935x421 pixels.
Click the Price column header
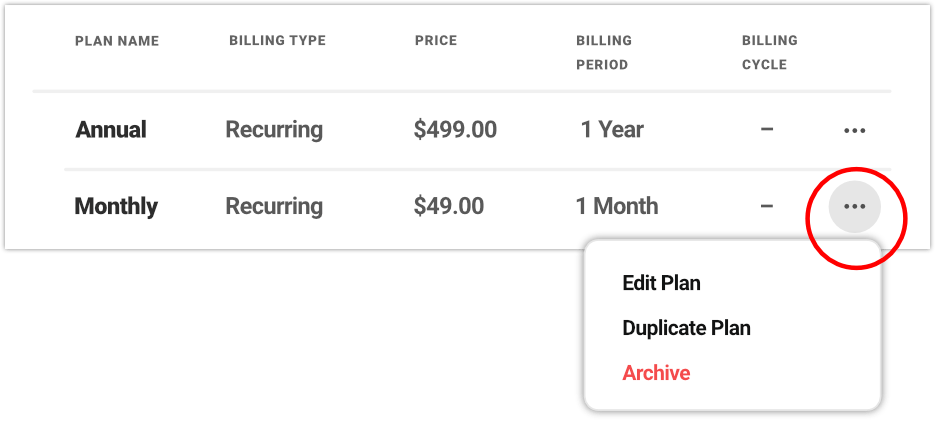[436, 41]
